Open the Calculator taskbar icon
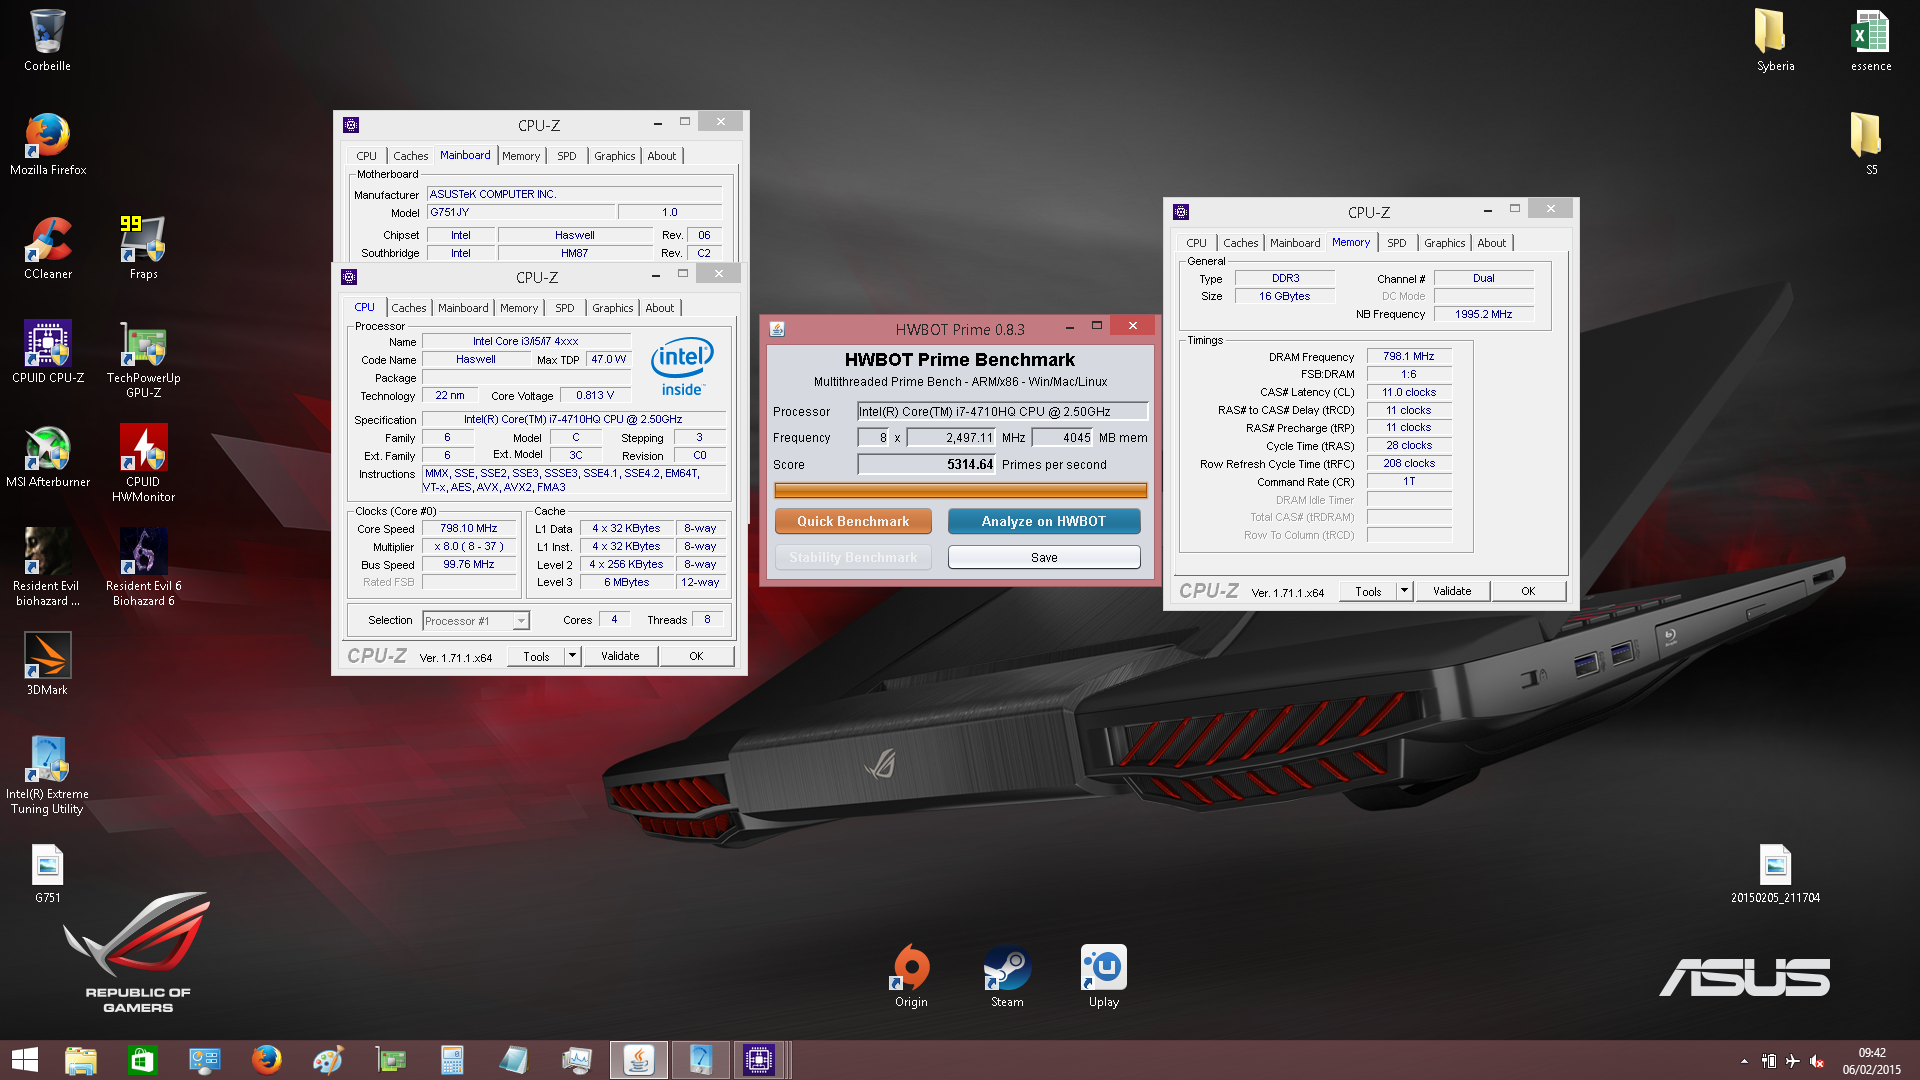Viewport: 1920px width, 1080px height. click(452, 1059)
